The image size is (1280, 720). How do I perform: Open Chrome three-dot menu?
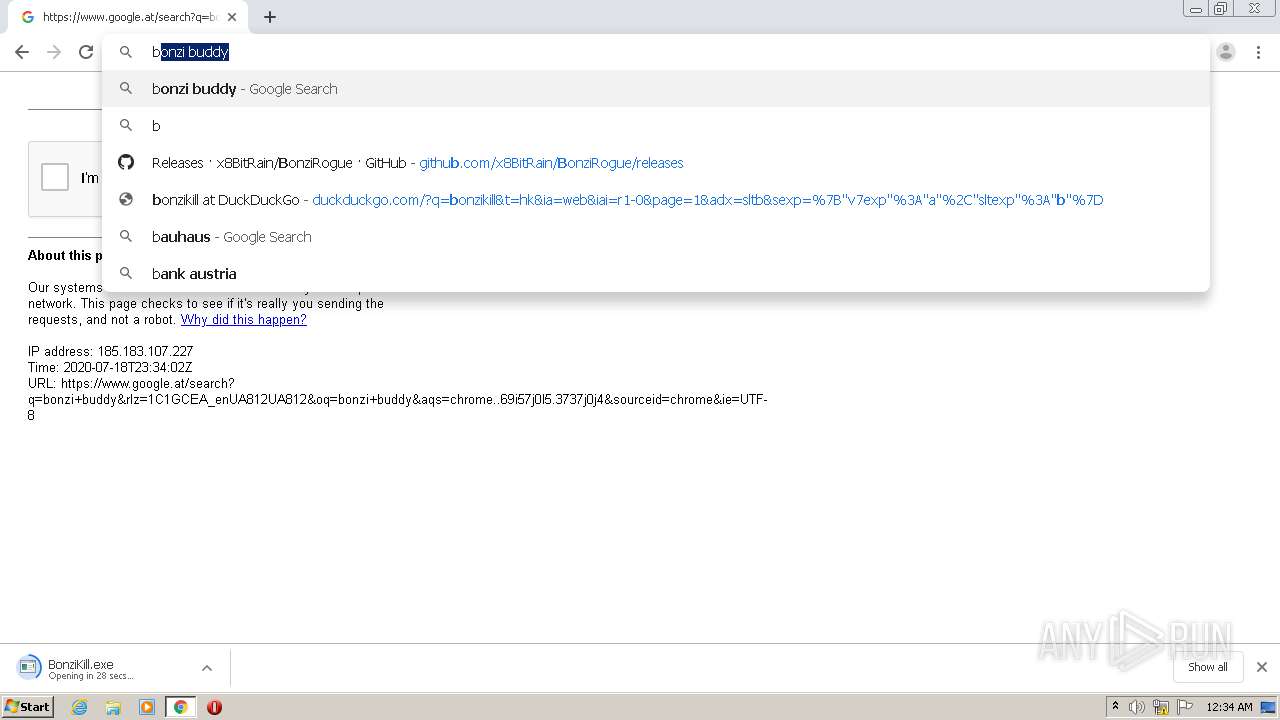pyautogui.click(x=1258, y=52)
